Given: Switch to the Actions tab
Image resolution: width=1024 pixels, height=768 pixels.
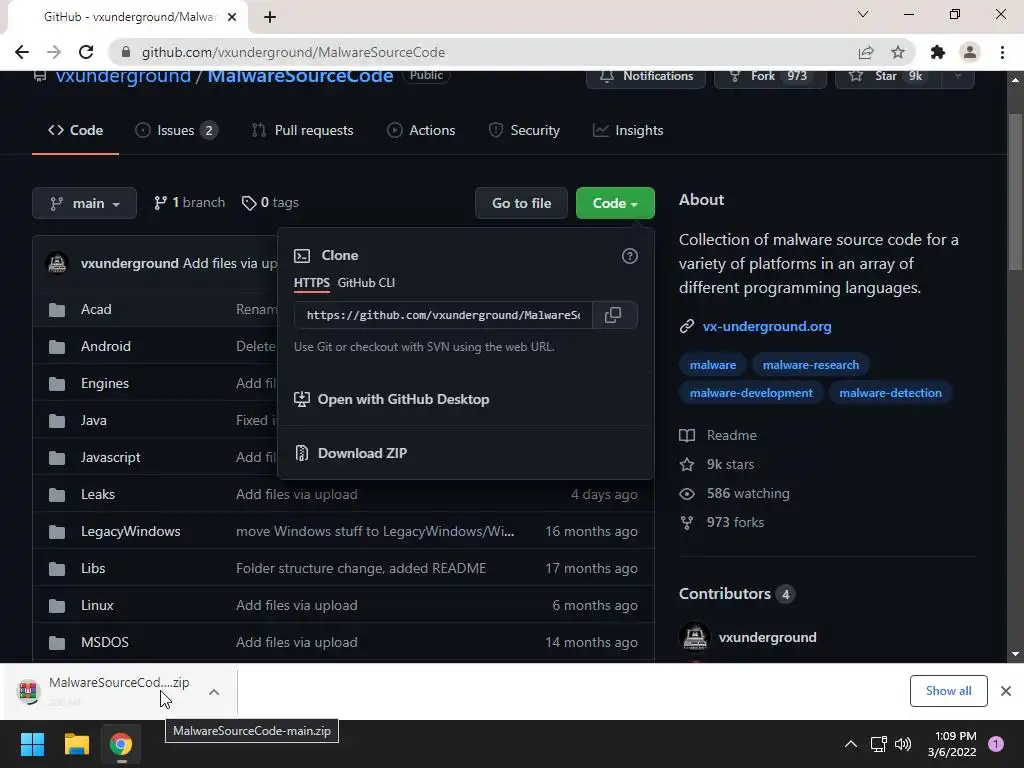Looking at the screenshot, I should pyautogui.click(x=421, y=130).
